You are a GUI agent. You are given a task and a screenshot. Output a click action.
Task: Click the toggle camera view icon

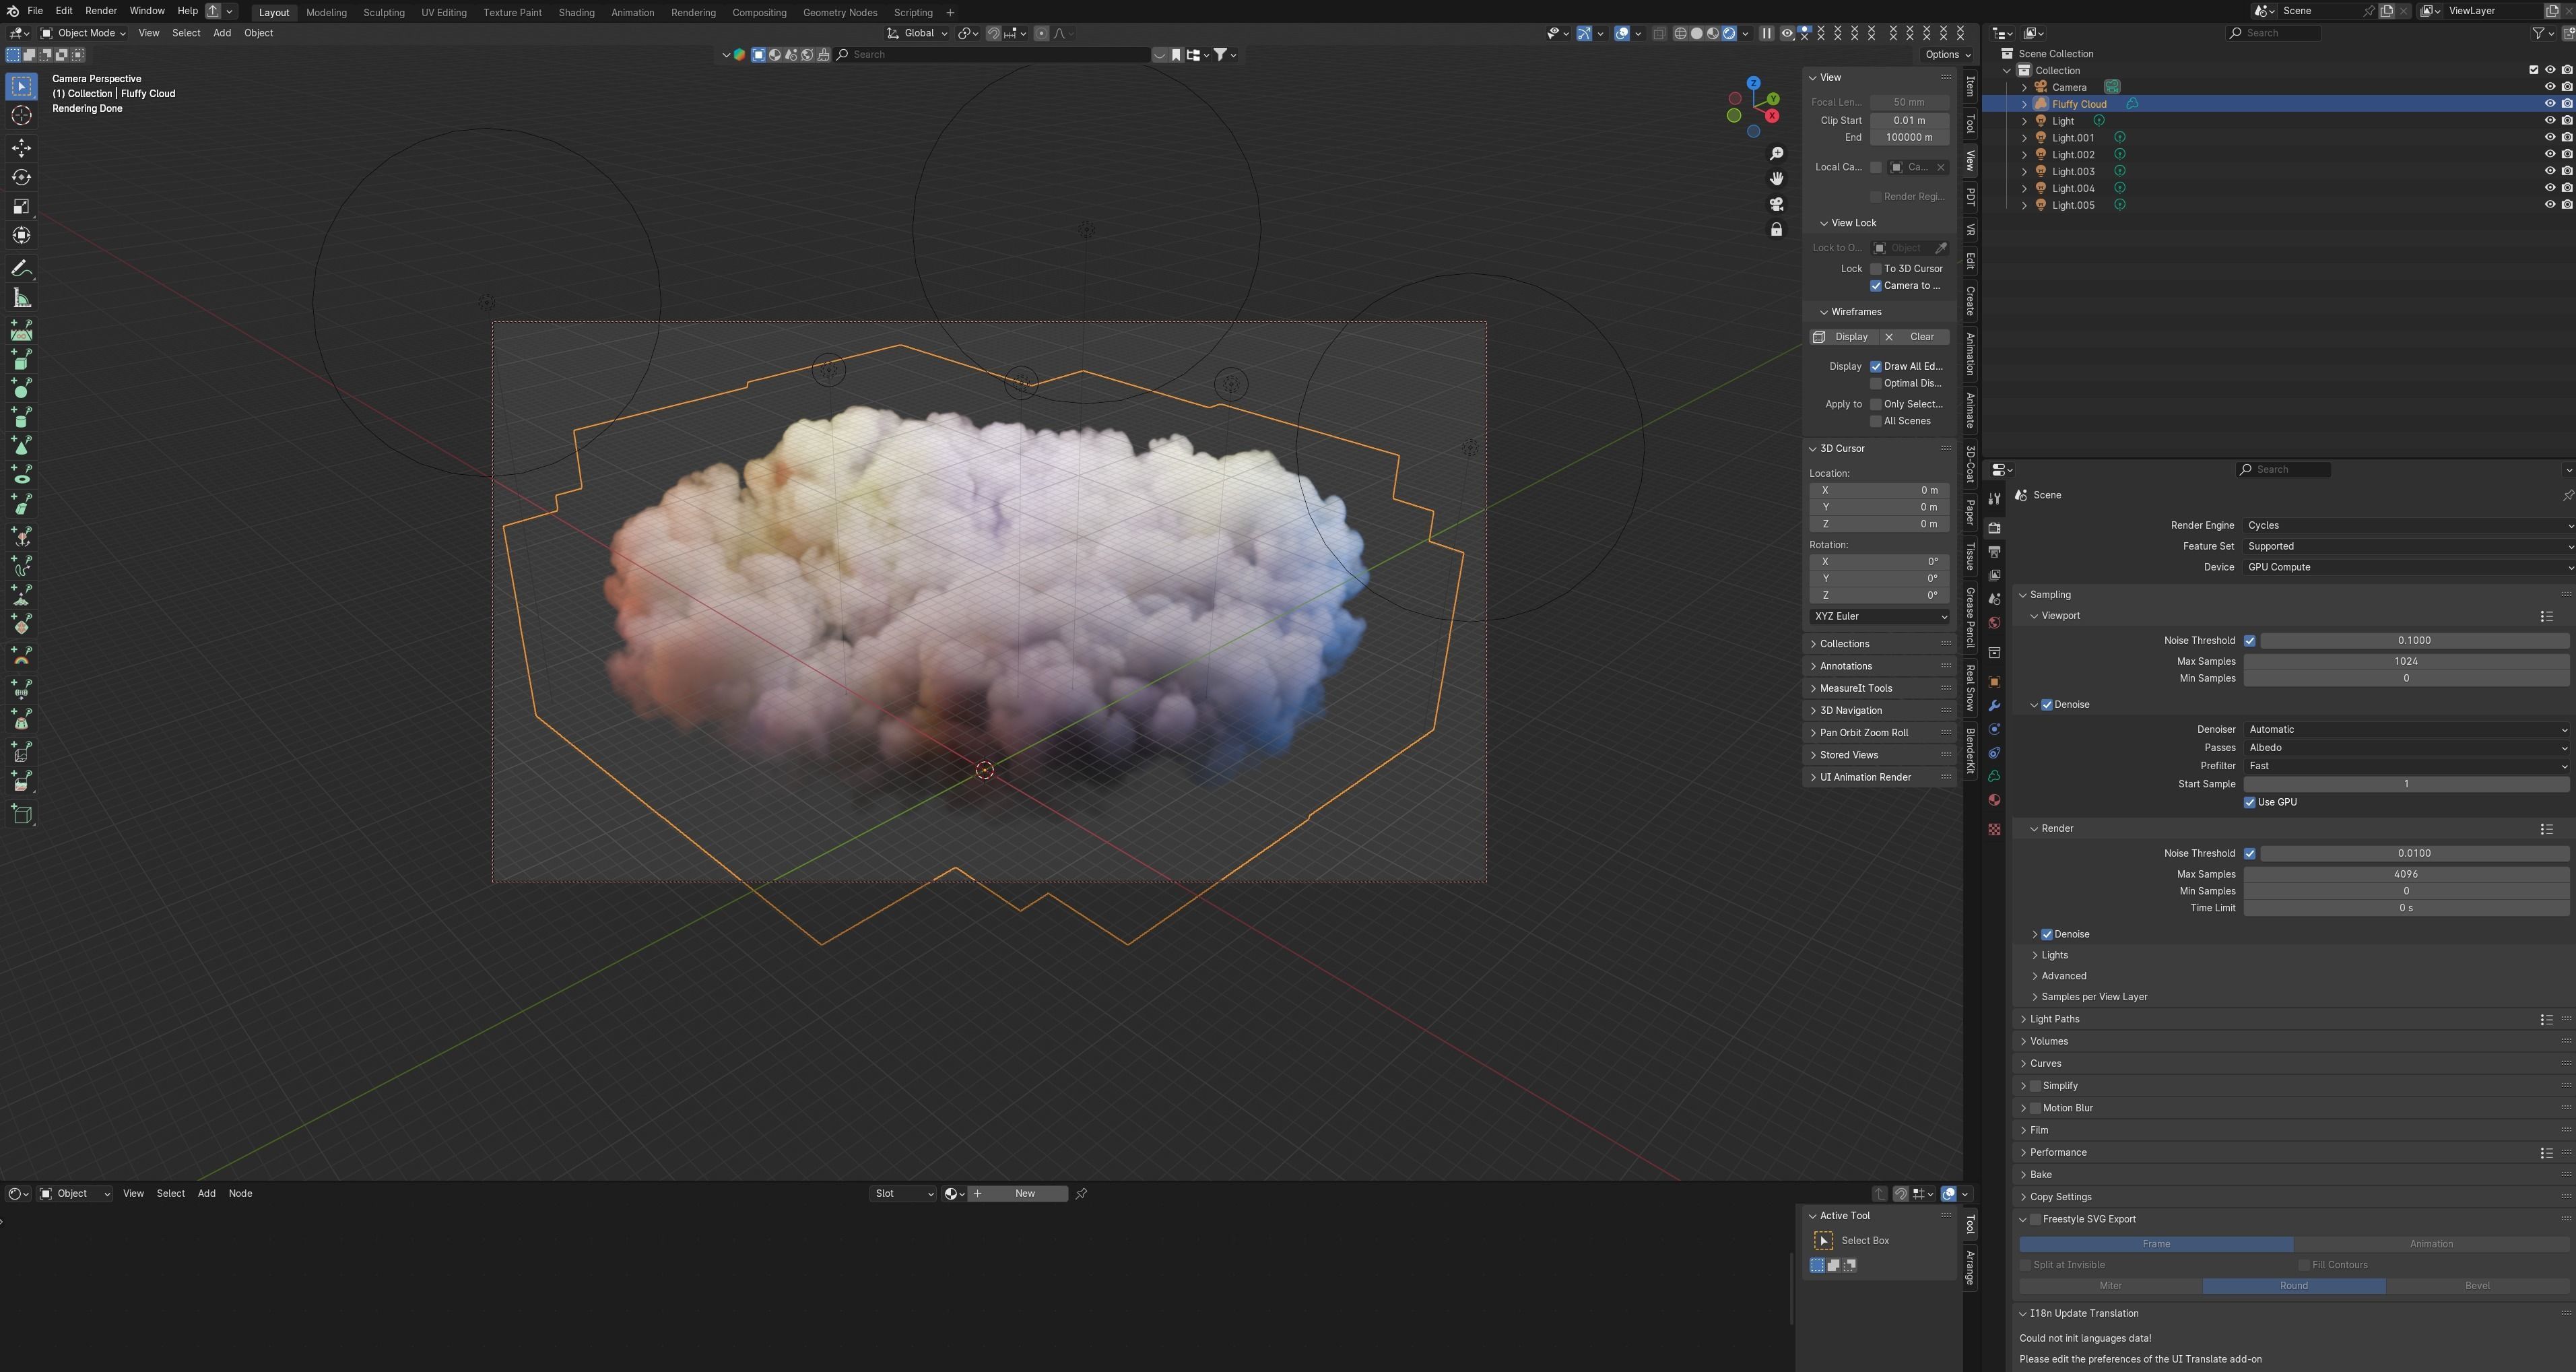pos(1776,204)
